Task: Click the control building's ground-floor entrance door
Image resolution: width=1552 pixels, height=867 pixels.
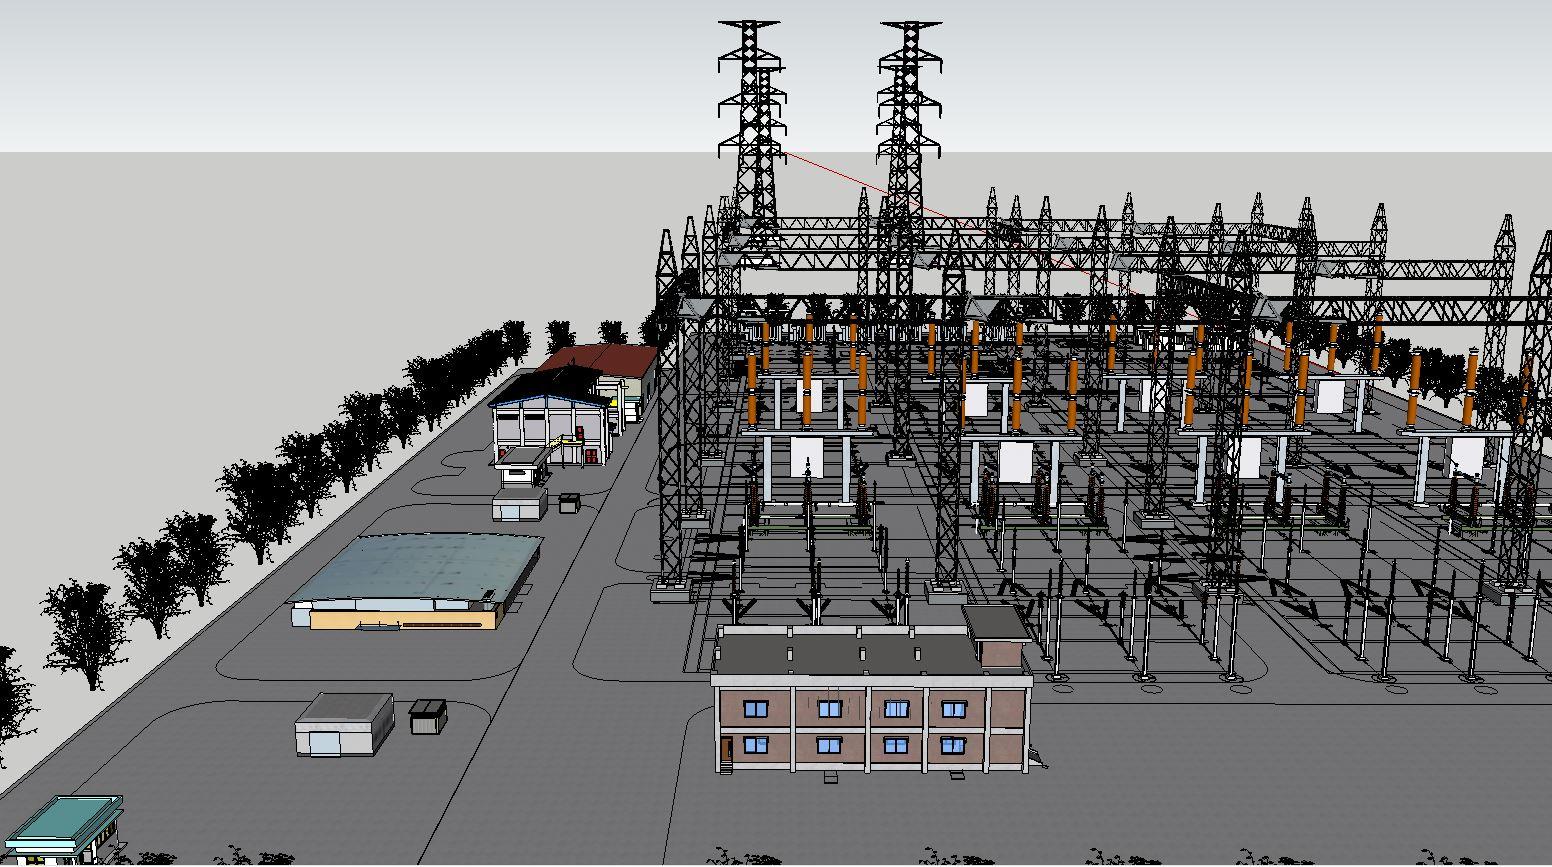Action: click(726, 748)
